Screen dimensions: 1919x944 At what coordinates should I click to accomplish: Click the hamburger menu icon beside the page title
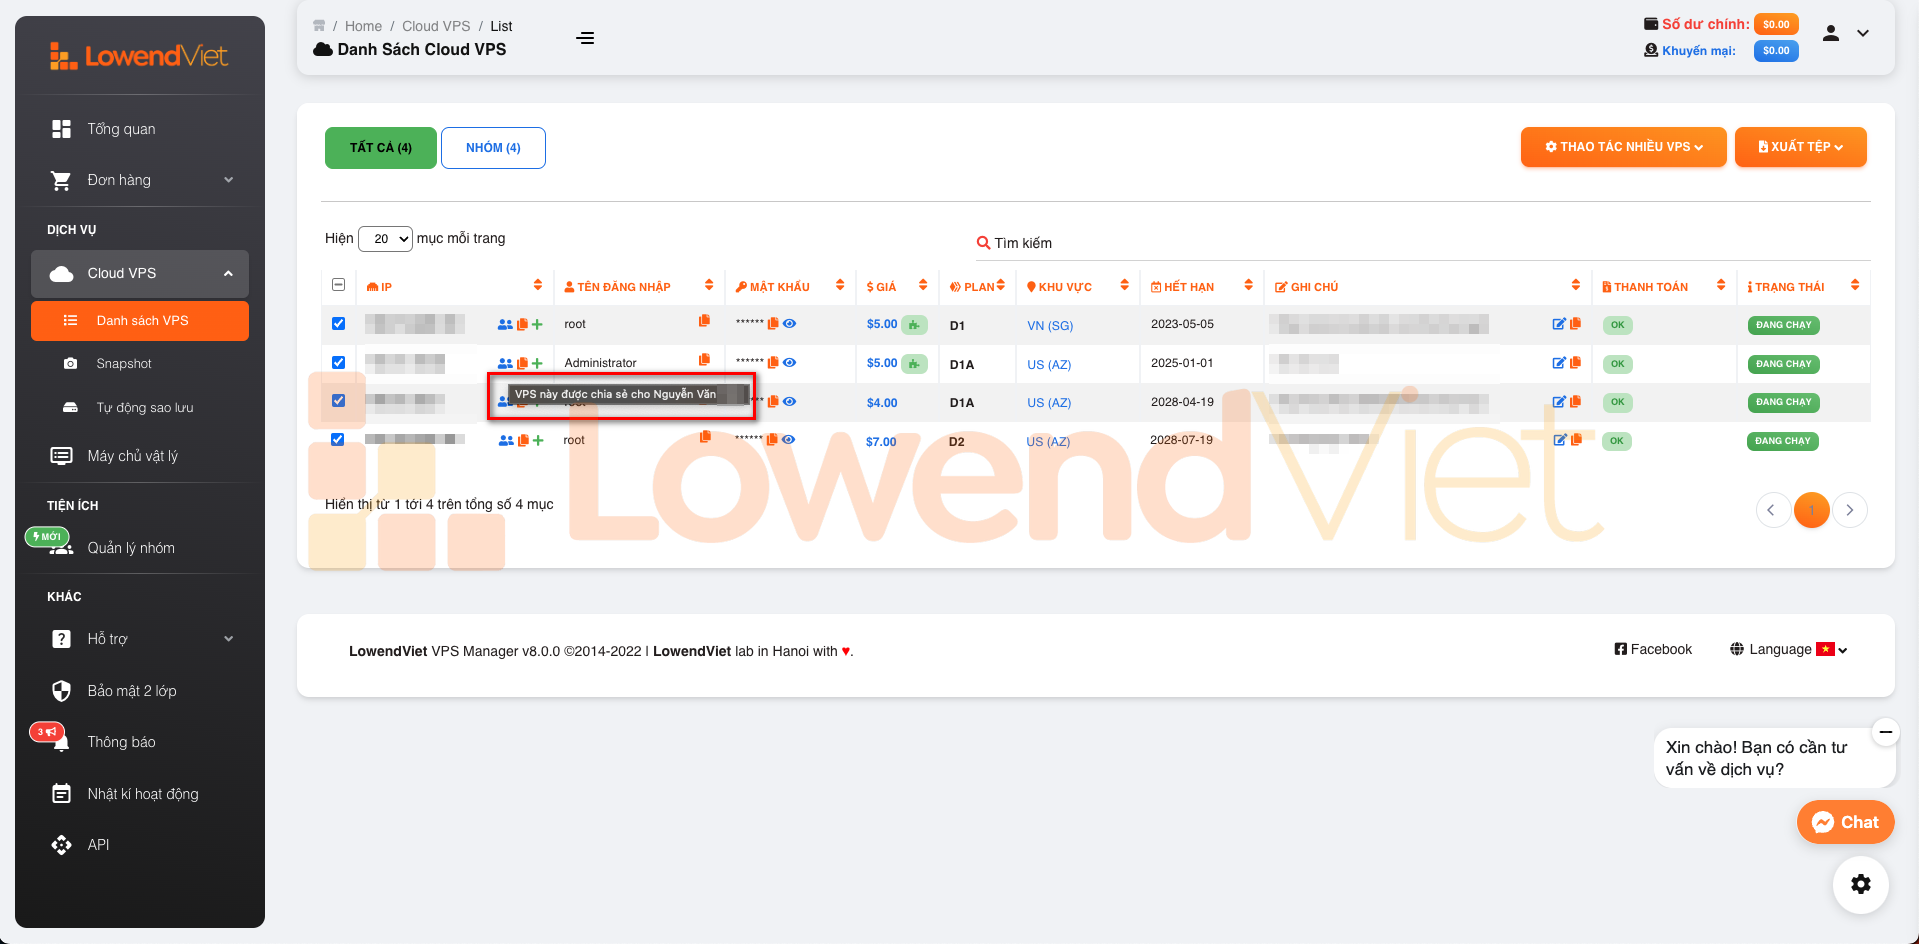coord(585,38)
